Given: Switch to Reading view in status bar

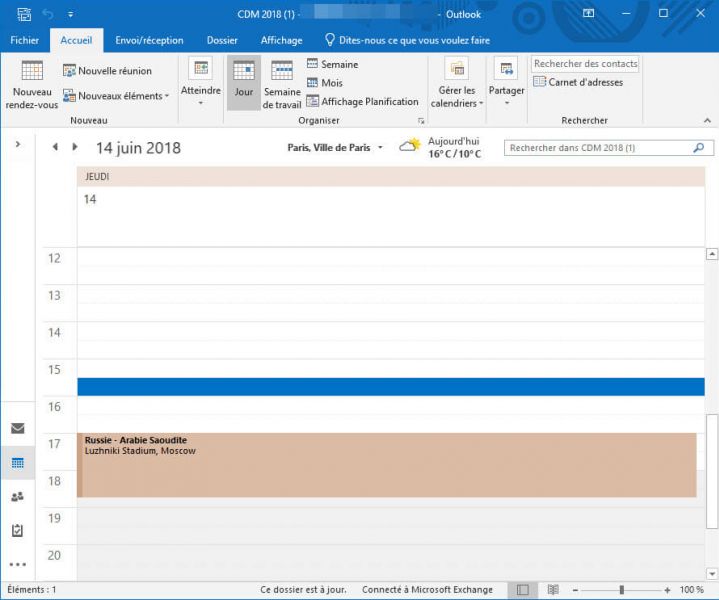Looking at the screenshot, I should (553, 590).
